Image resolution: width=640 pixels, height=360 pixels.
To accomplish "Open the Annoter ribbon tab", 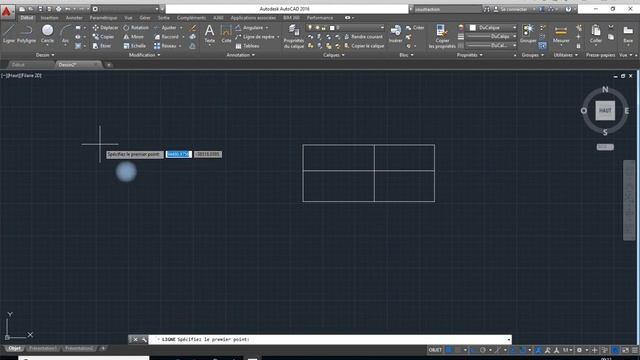I will (74, 18).
